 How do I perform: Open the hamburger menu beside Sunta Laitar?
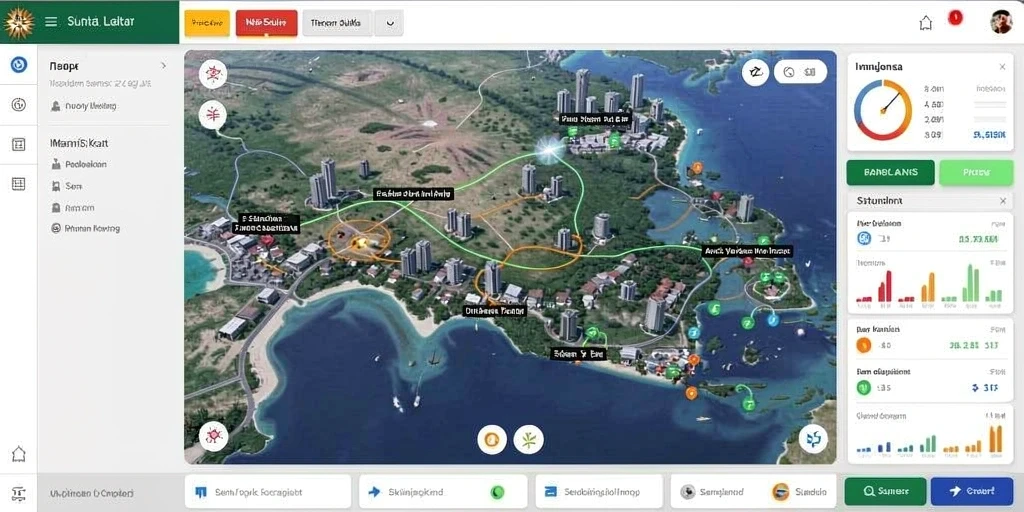[50, 22]
